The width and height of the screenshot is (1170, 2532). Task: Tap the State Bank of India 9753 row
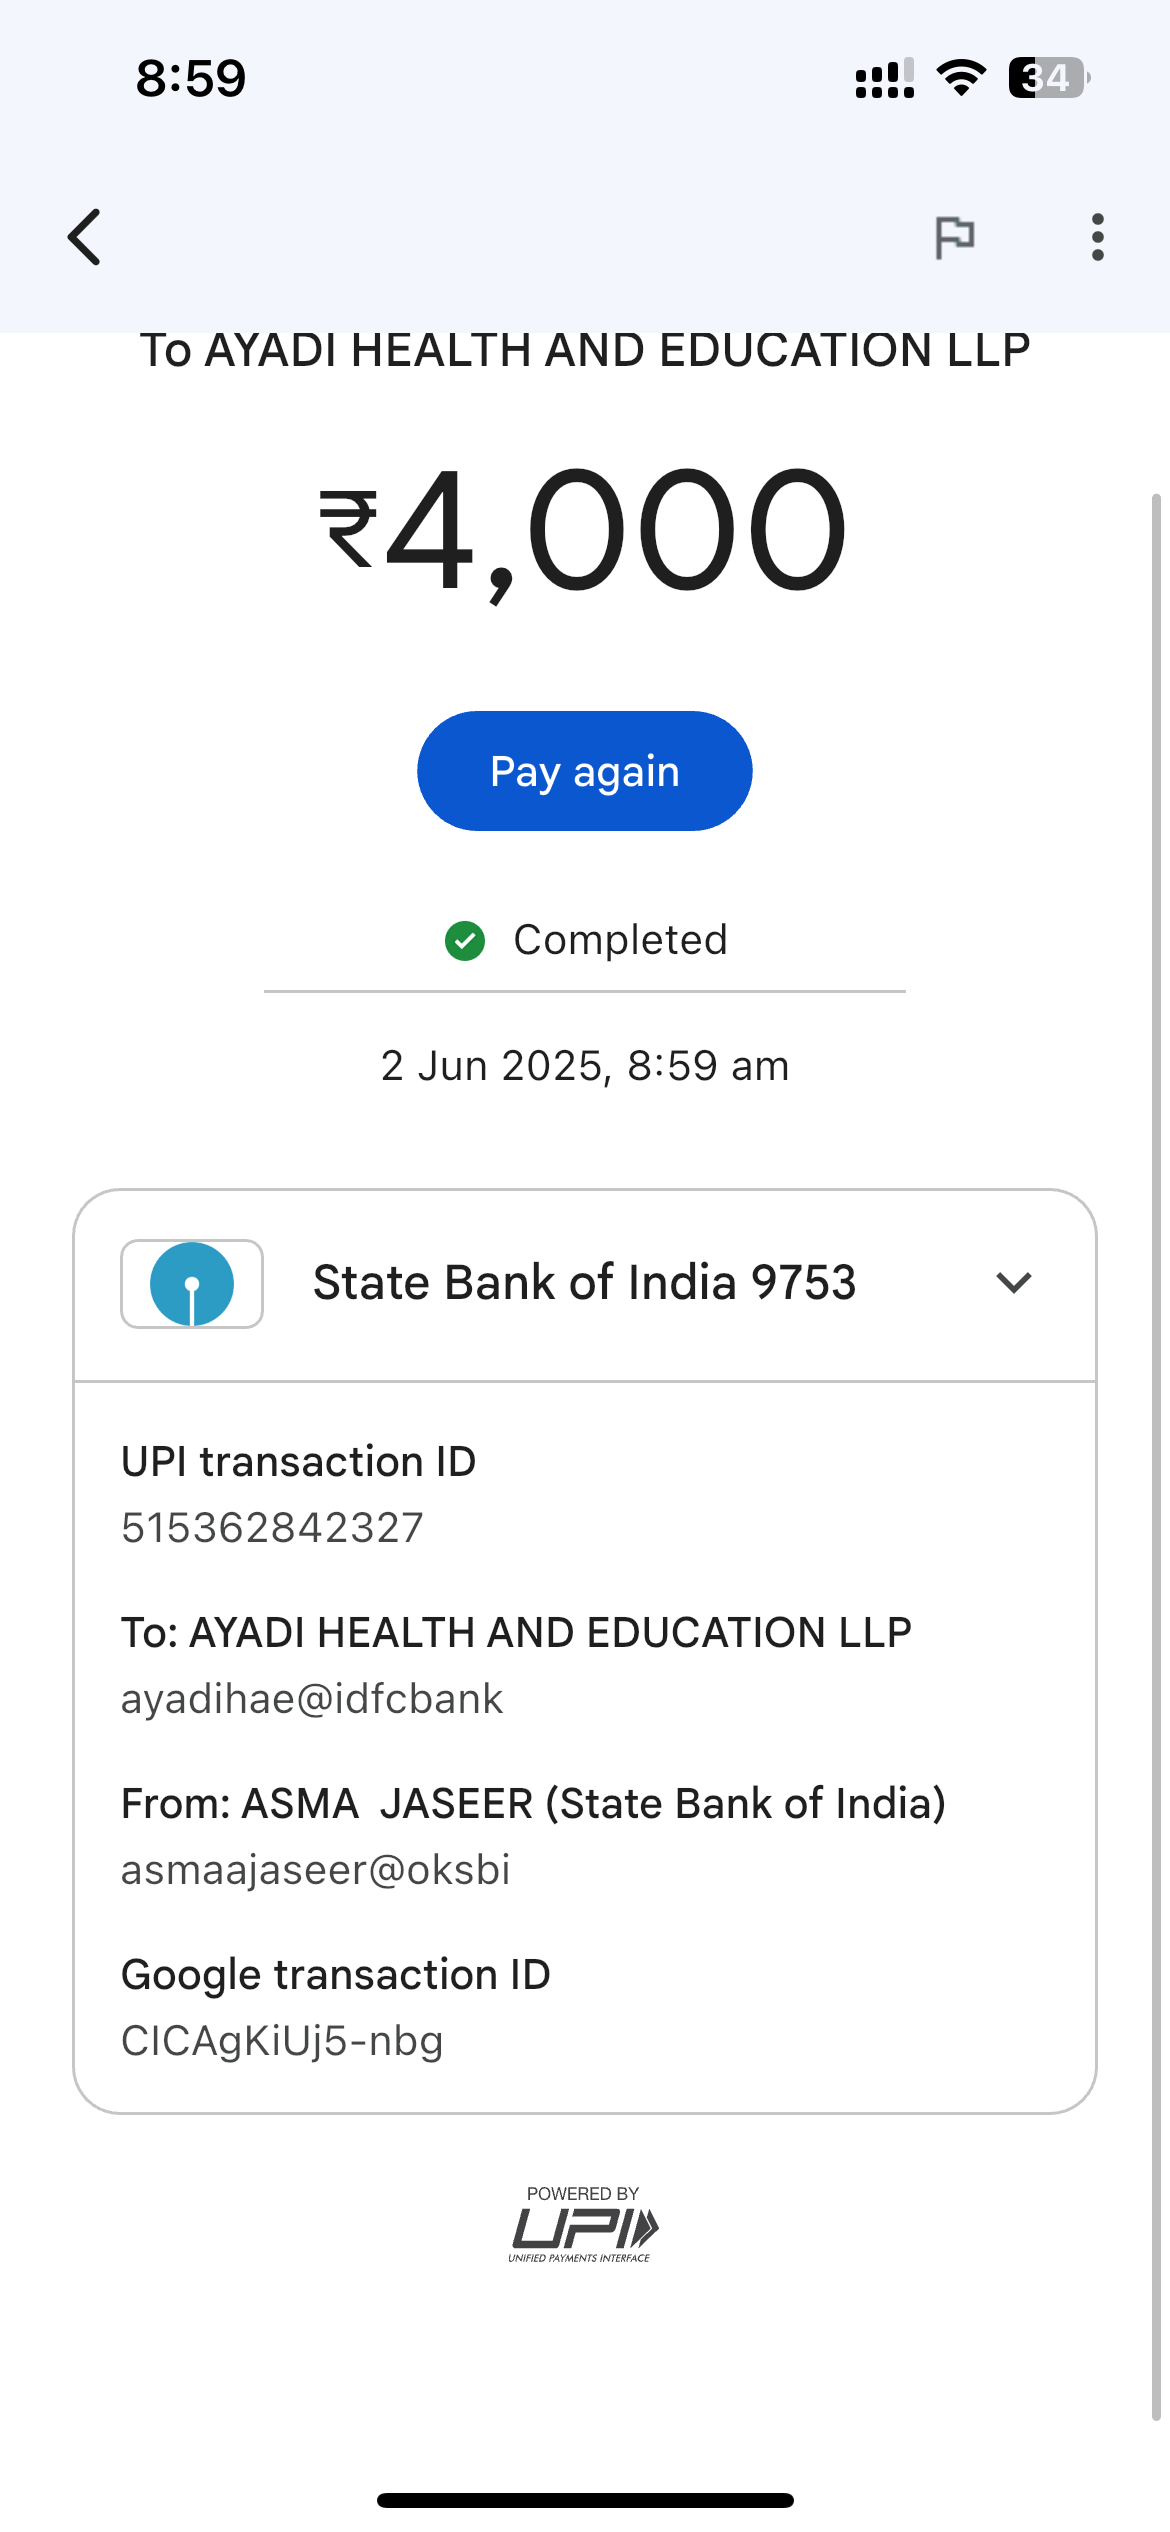pos(584,1283)
